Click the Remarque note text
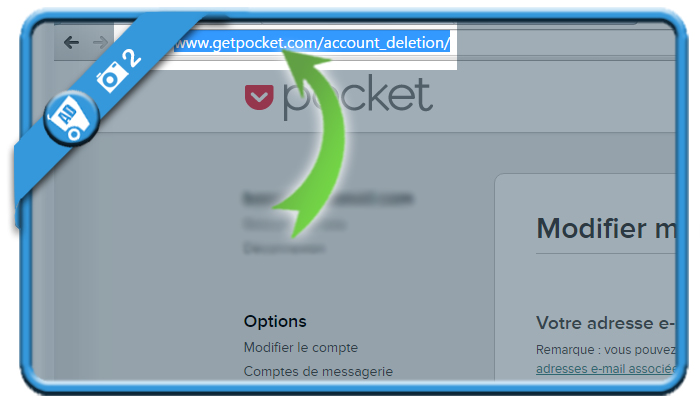The image size is (700, 407). click(606, 349)
